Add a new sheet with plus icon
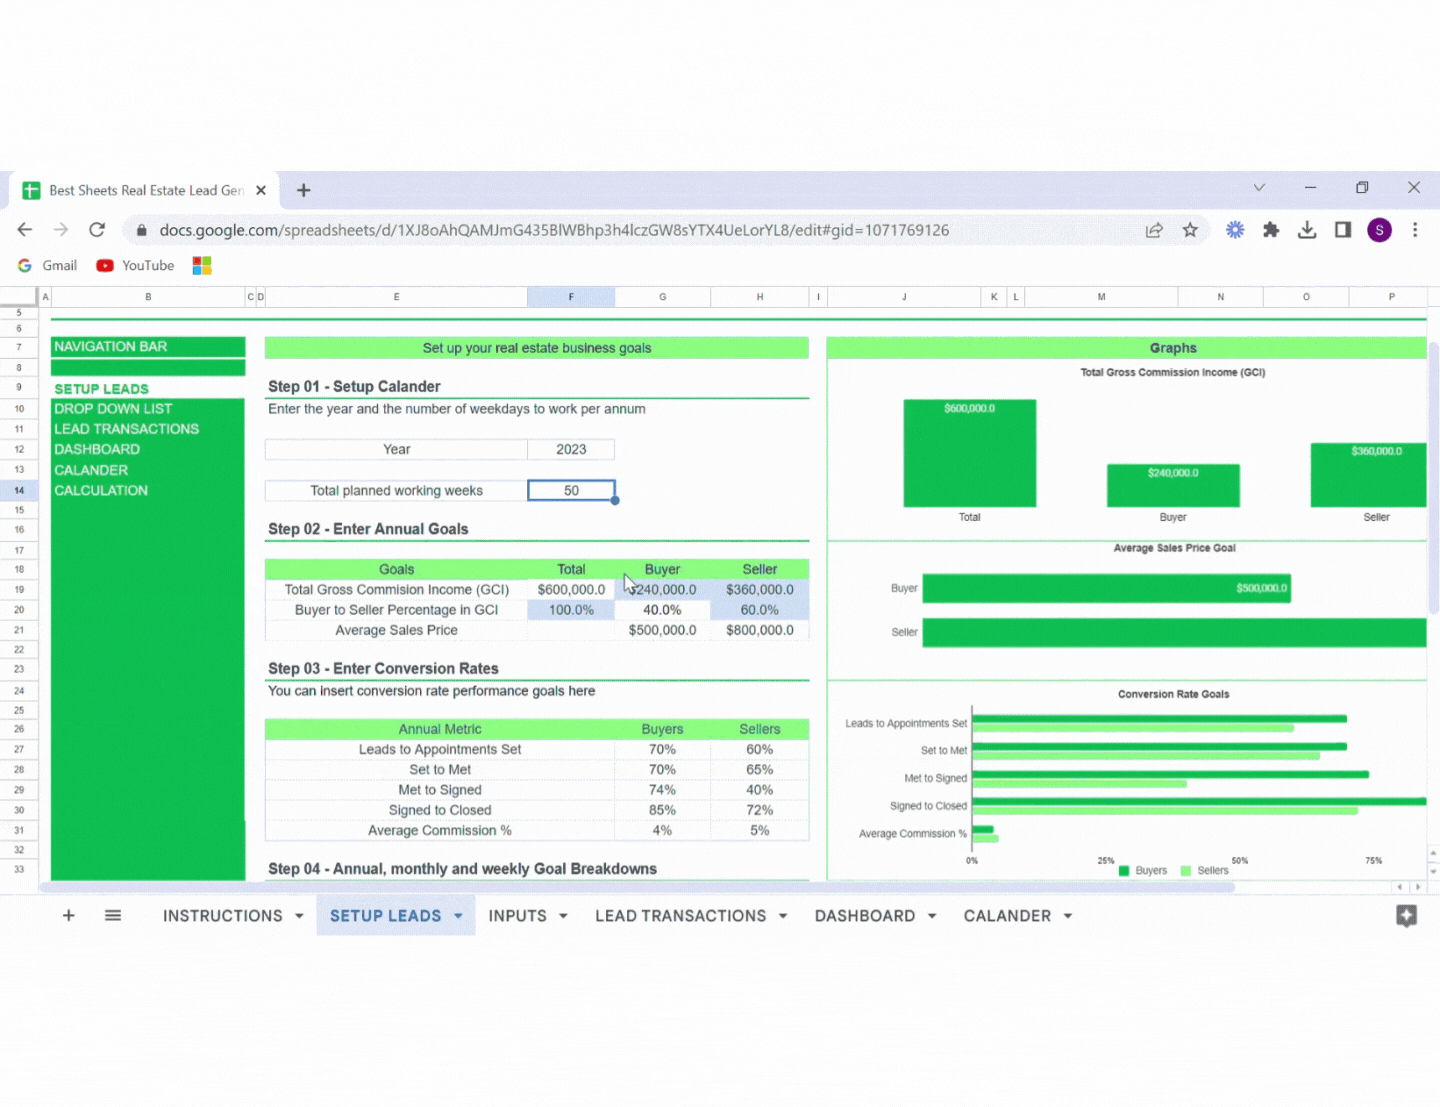The height and width of the screenshot is (1107, 1440). pos(69,916)
